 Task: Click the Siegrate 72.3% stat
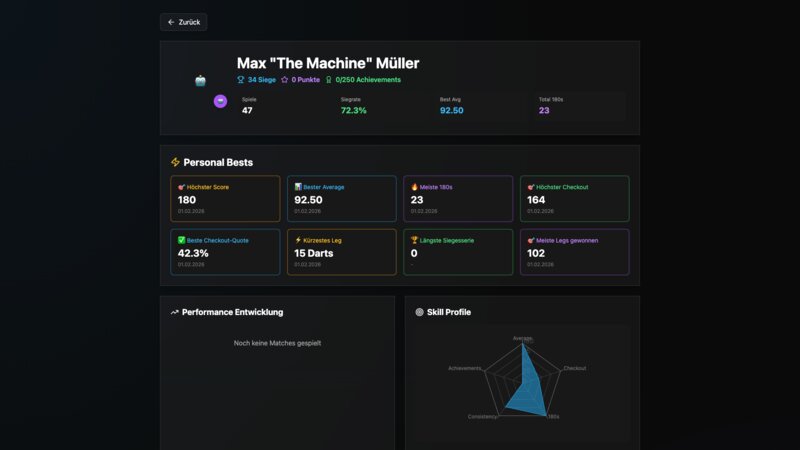click(x=354, y=106)
